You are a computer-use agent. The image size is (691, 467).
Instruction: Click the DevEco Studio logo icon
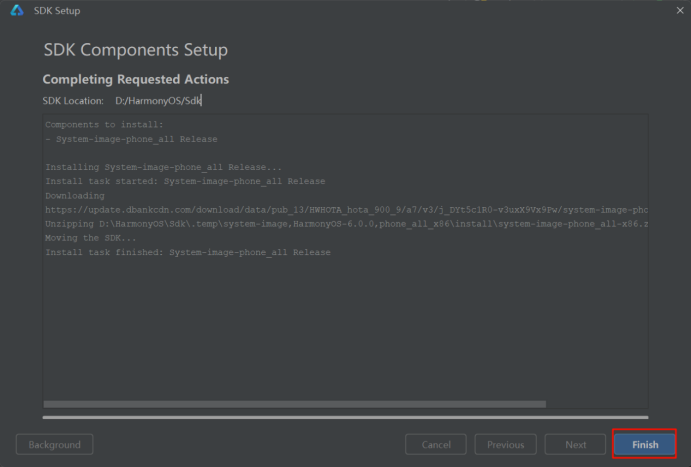pos(17,10)
